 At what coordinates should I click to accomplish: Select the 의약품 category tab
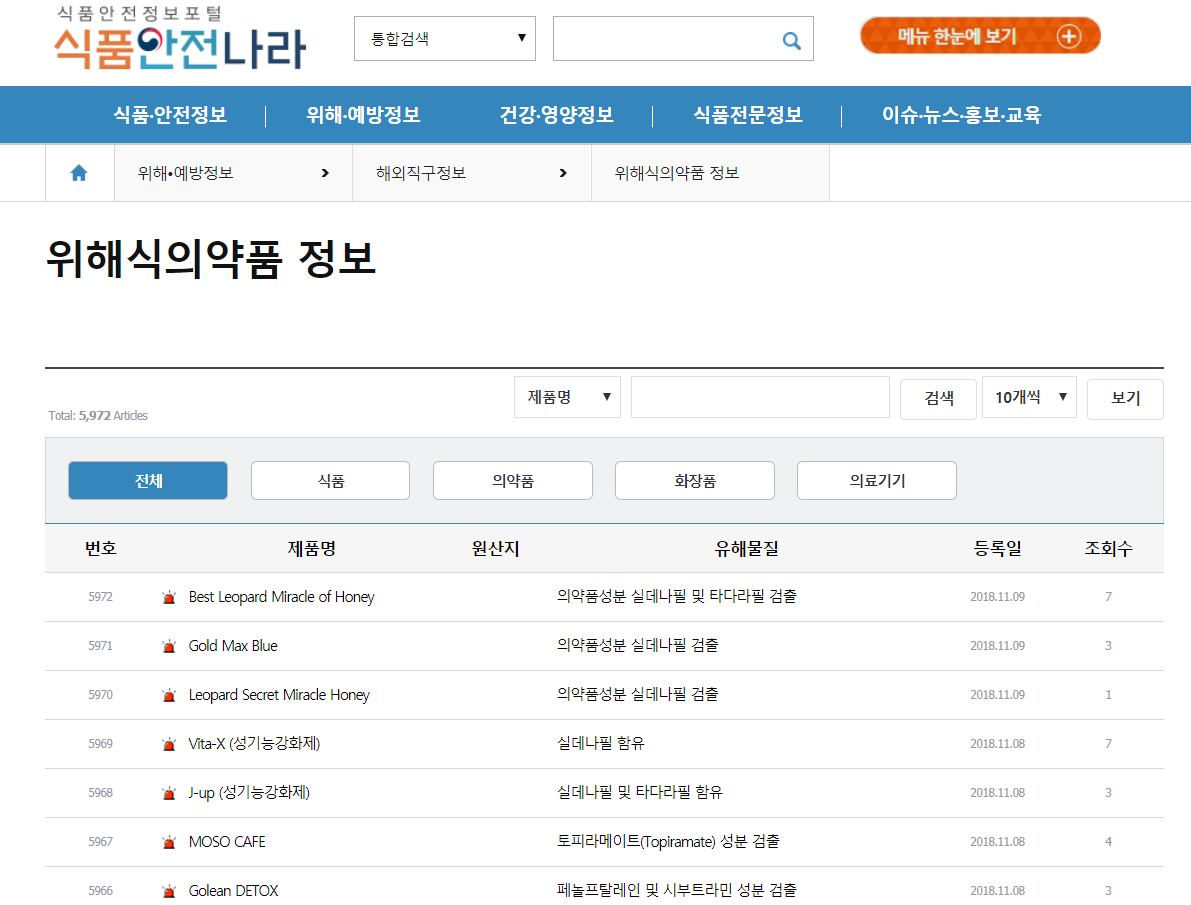[x=513, y=480]
